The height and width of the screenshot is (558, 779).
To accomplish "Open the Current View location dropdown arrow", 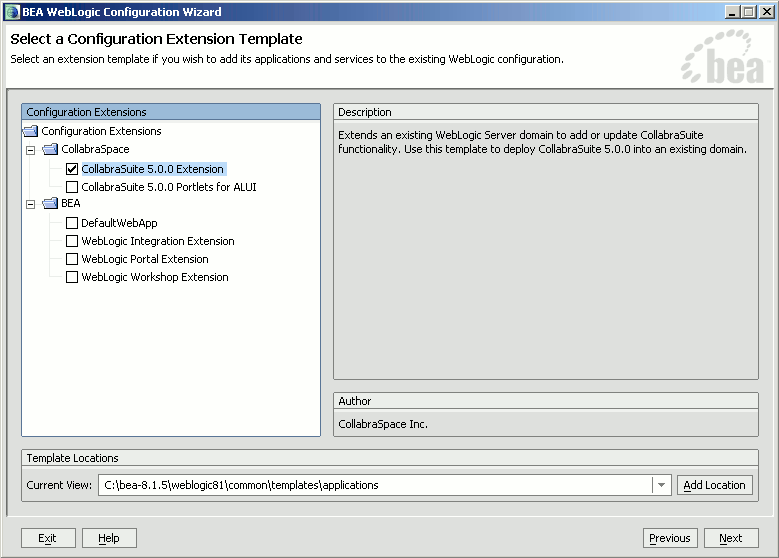I will pos(661,485).
